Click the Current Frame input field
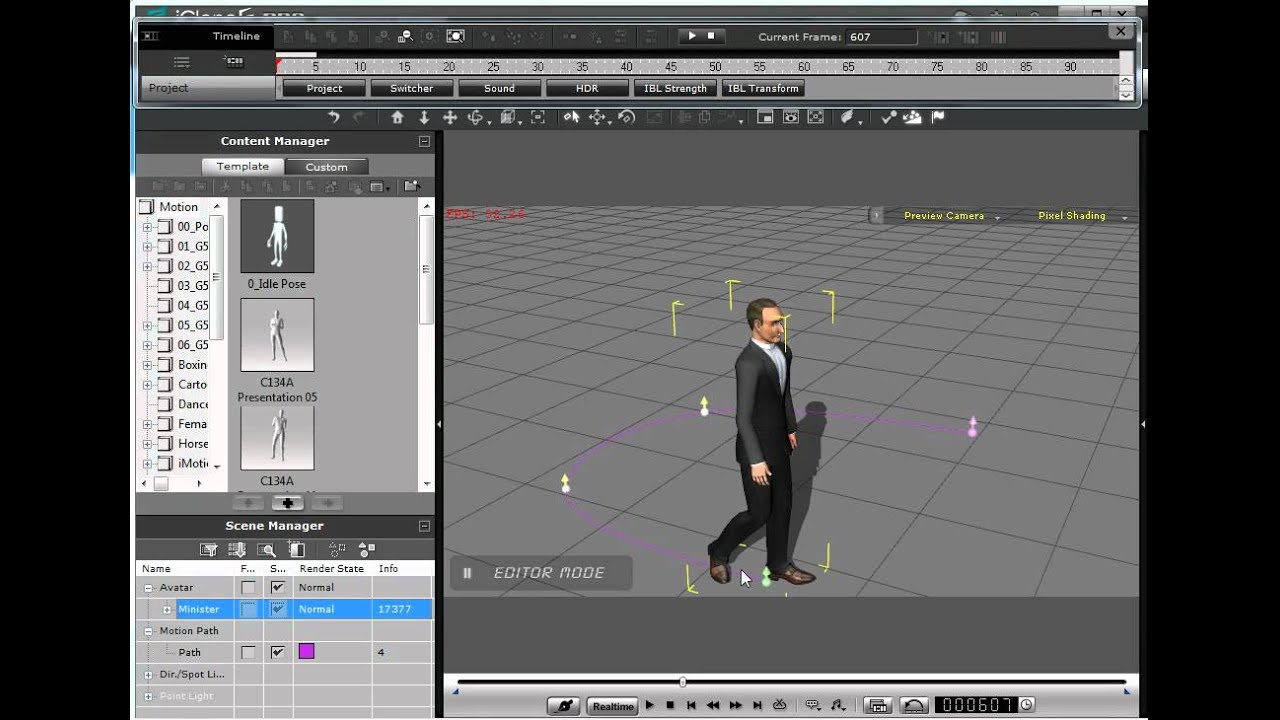 click(882, 37)
